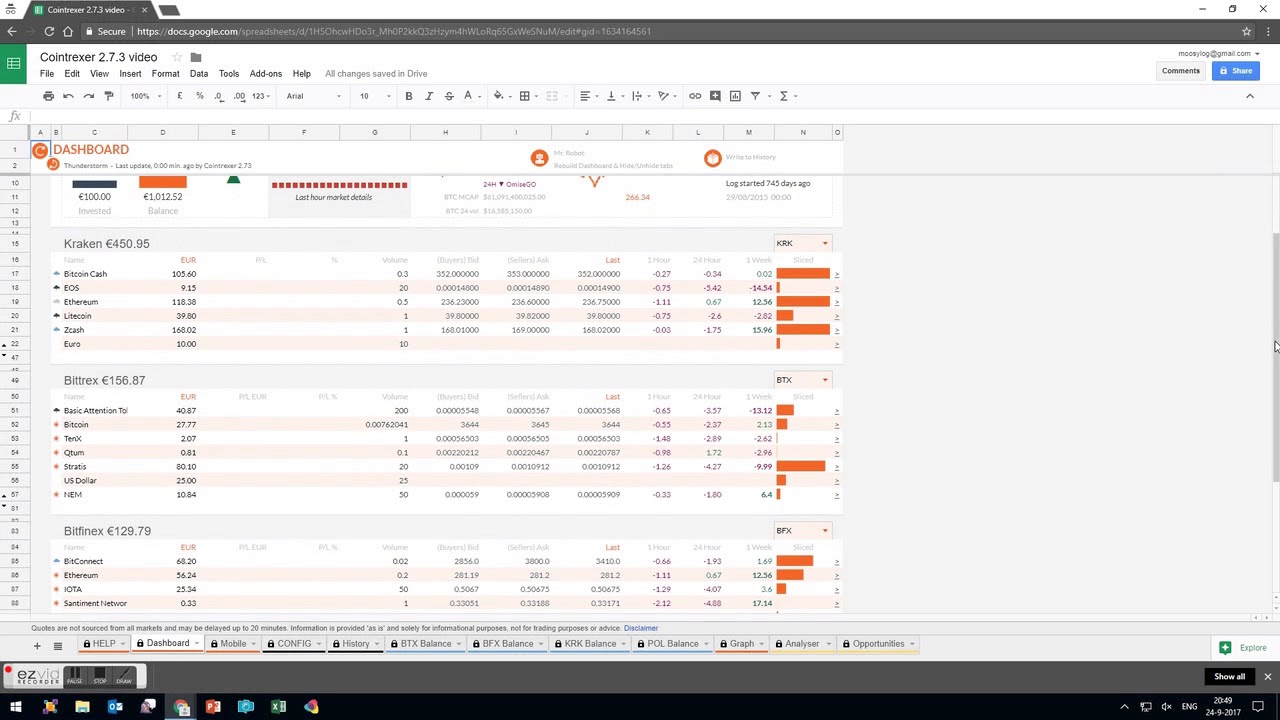Collapse the toolbar with chevron arrow
Image resolution: width=1280 pixels, height=720 pixels.
pos(1249,96)
